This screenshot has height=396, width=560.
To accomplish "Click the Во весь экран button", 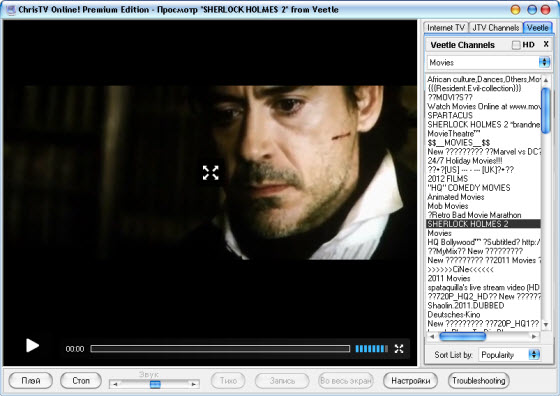I will [x=346, y=381].
